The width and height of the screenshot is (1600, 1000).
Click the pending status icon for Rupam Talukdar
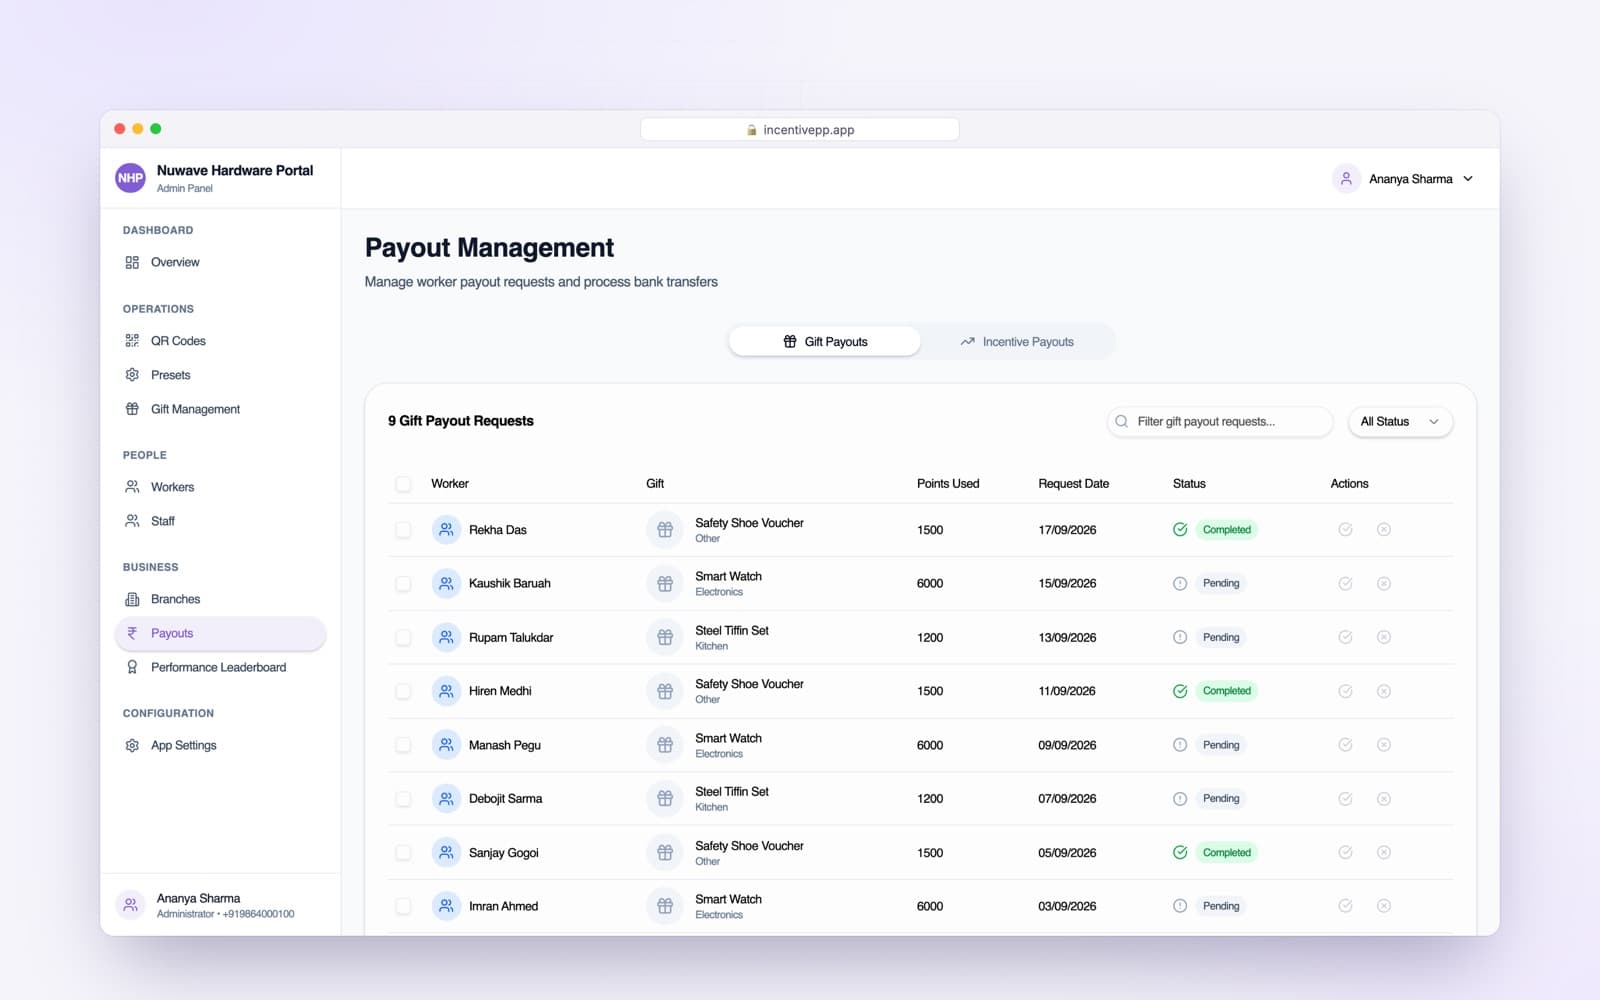pyautogui.click(x=1180, y=637)
